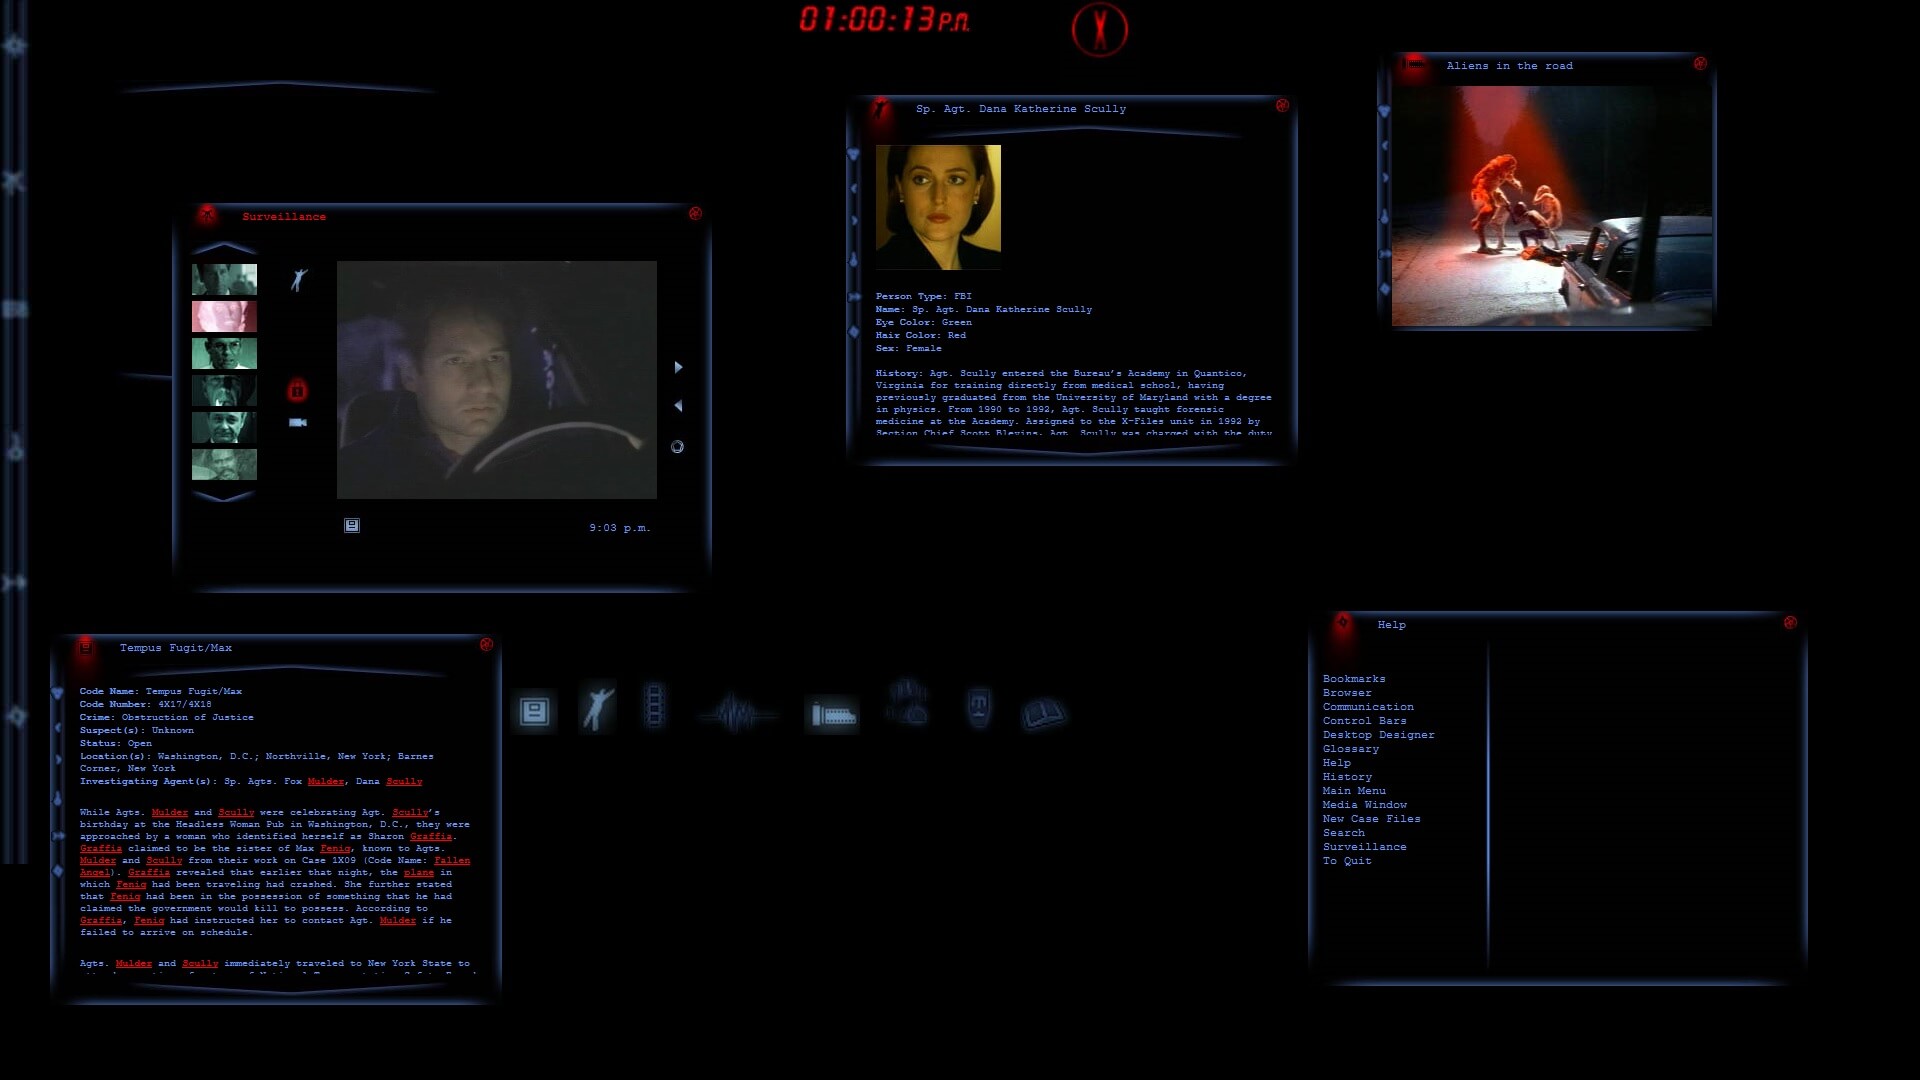The width and height of the screenshot is (1920, 1080).
Task: Click the bottom diamond icon on Scully window's side strip
Action: (x=854, y=332)
